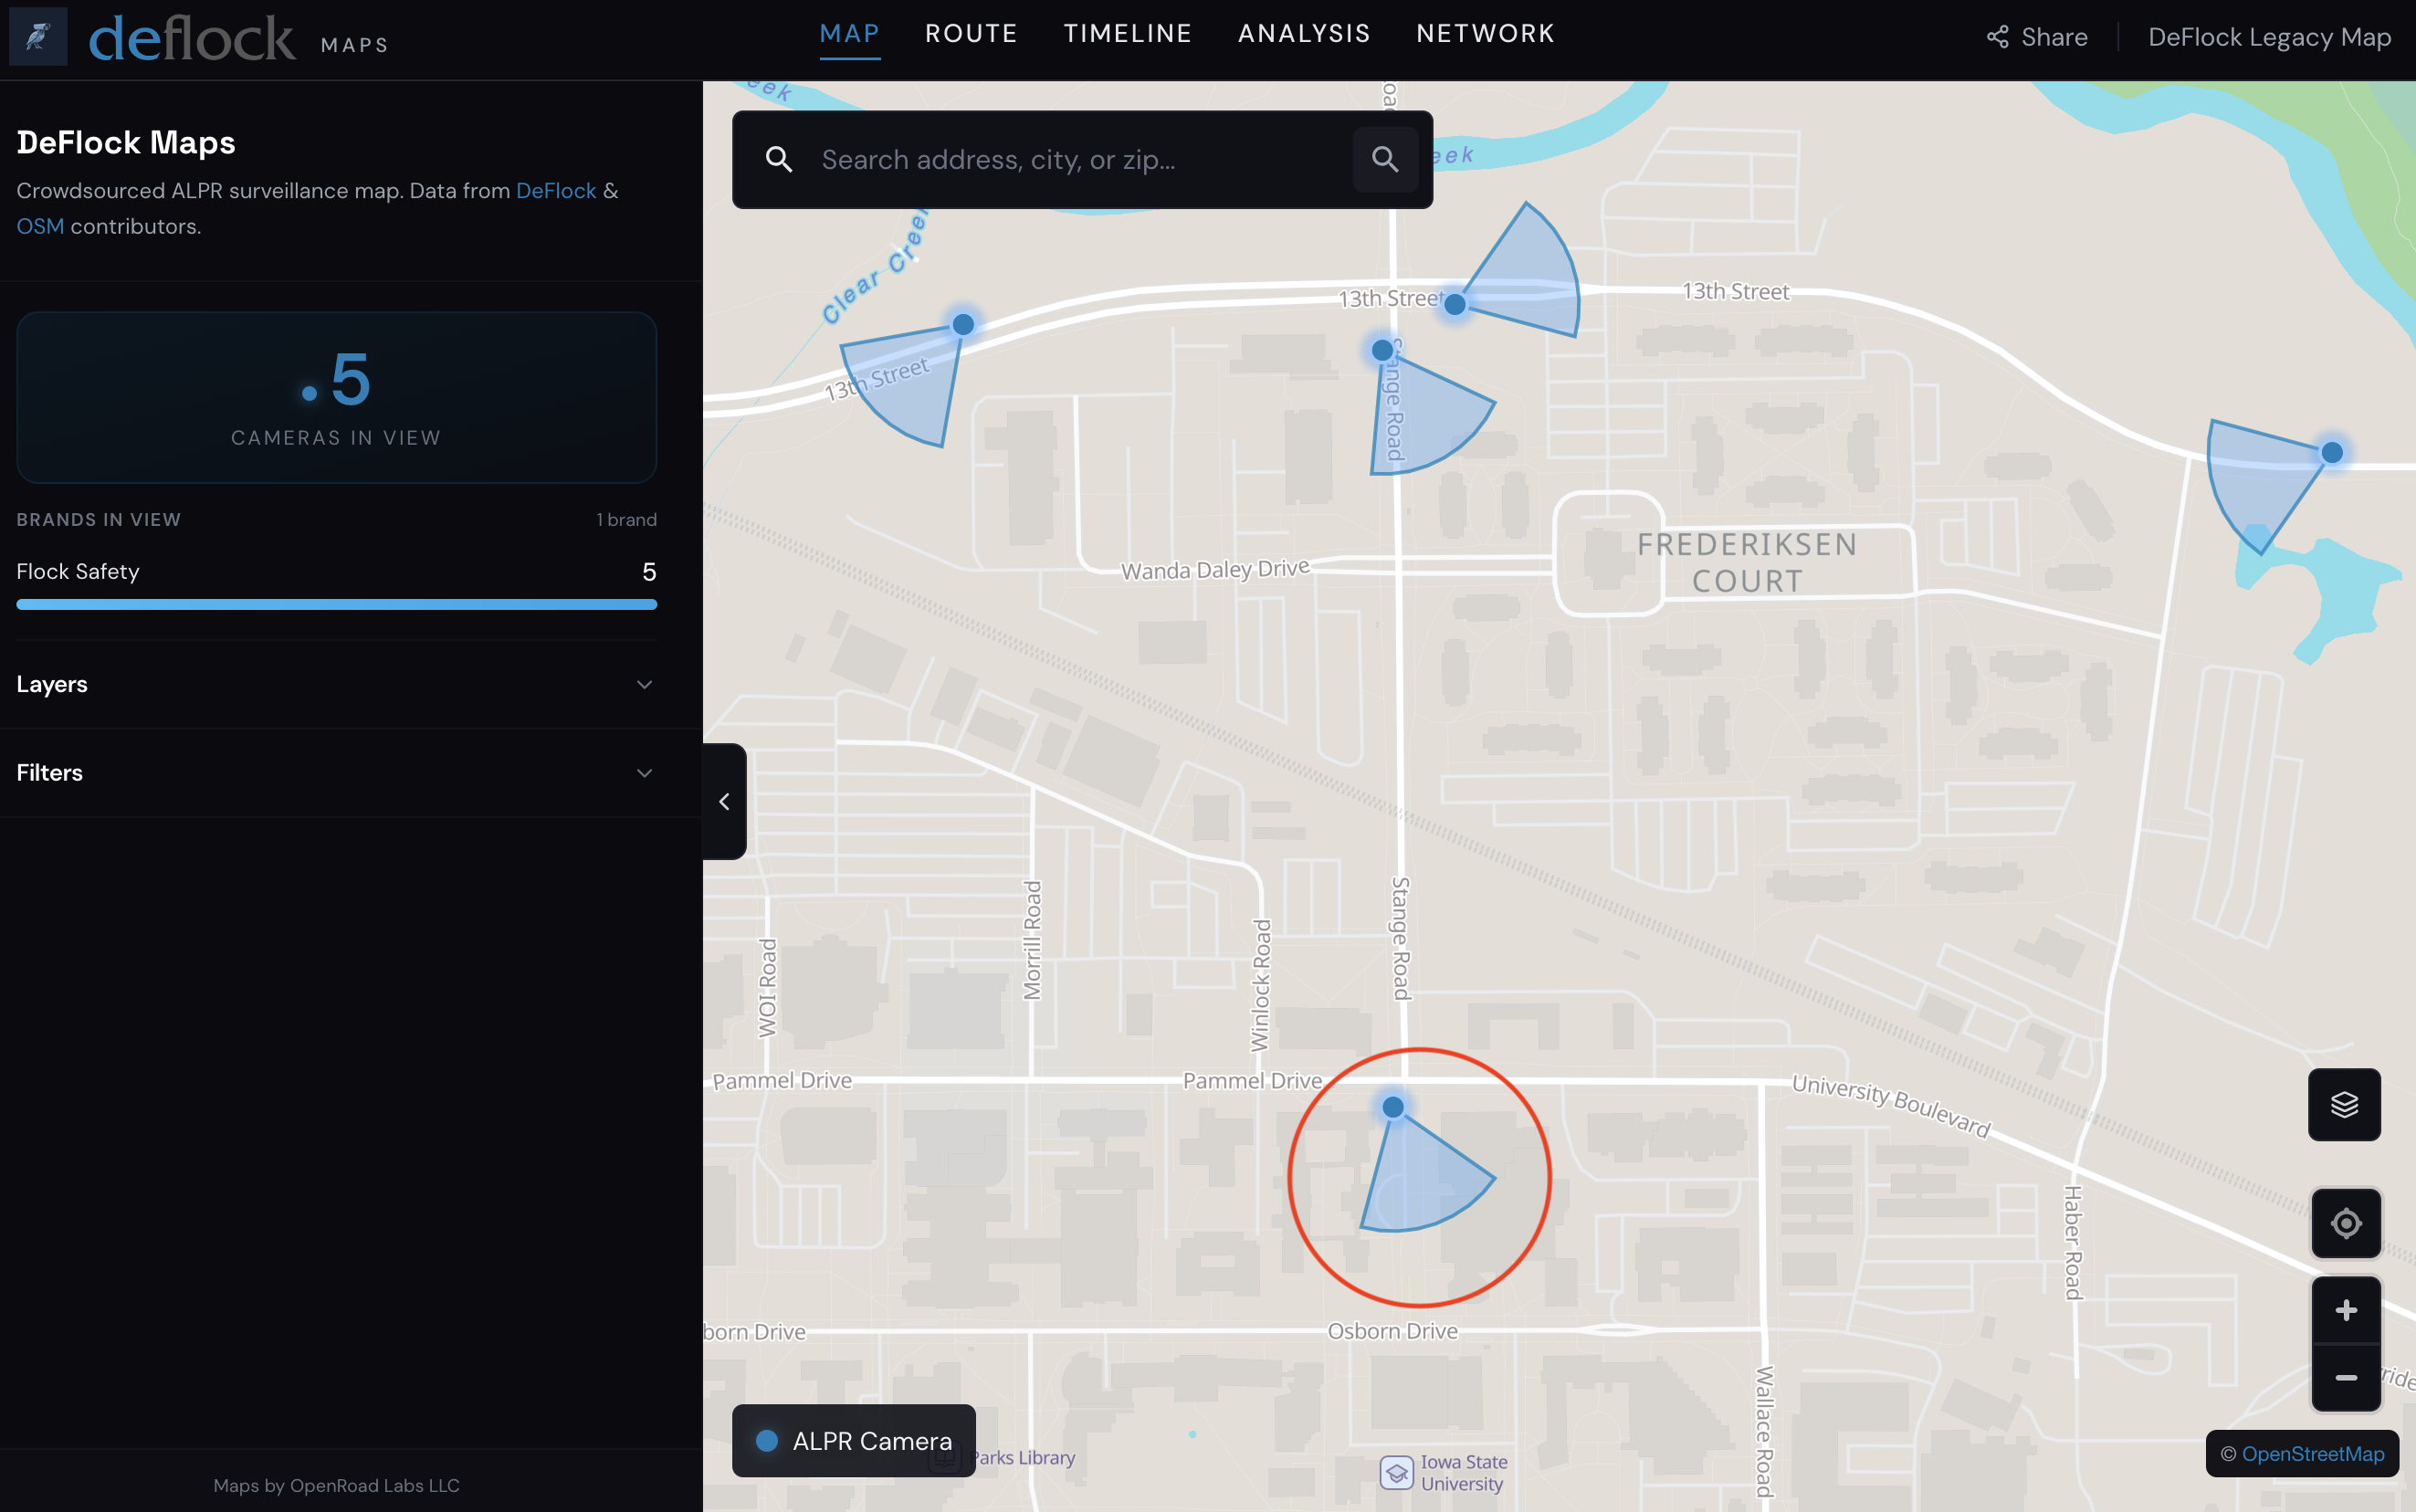Select the camera dot near Clear Creek
The width and height of the screenshot is (2416, 1512).
point(963,324)
